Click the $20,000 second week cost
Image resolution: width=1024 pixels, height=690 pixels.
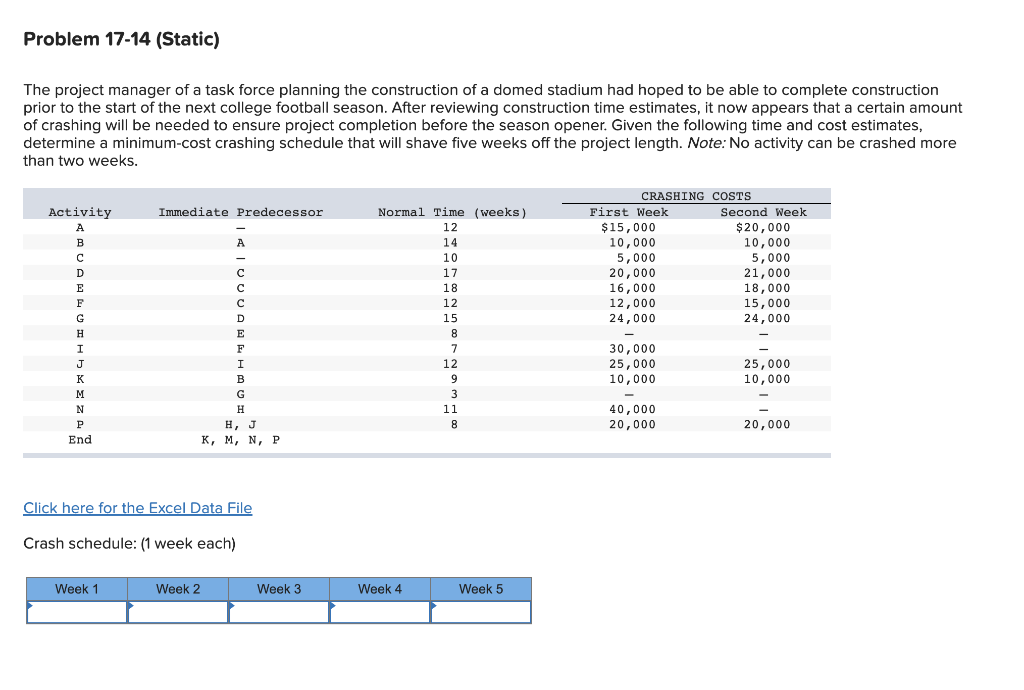coord(763,227)
